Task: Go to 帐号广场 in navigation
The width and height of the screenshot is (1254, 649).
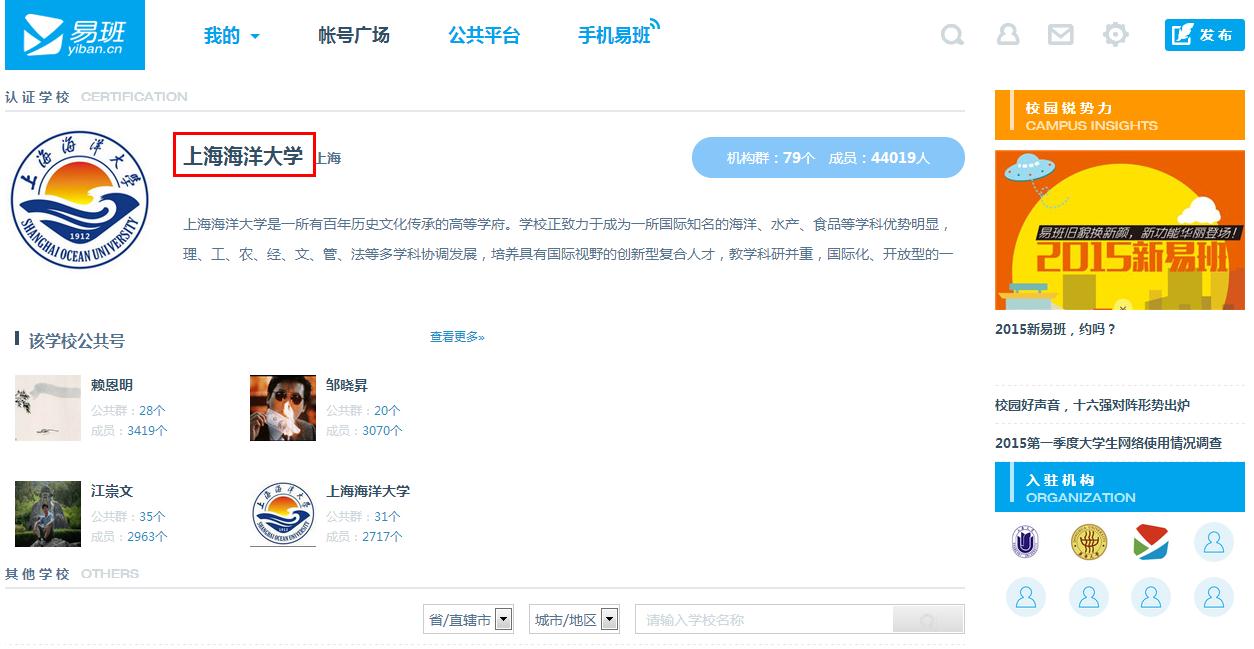Action: click(353, 36)
